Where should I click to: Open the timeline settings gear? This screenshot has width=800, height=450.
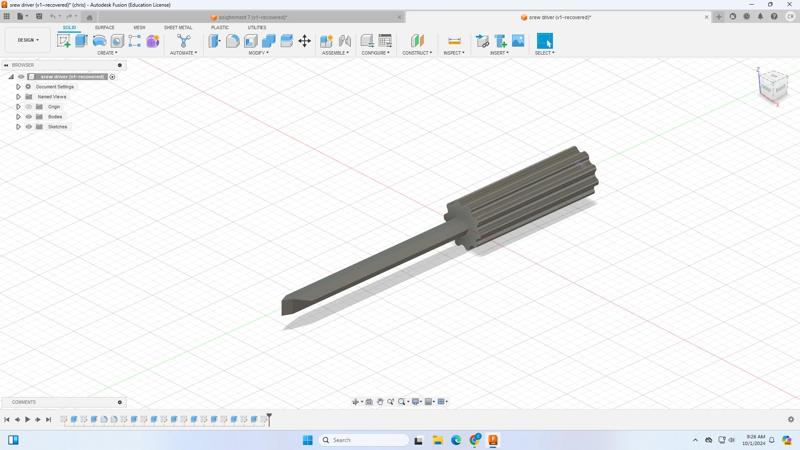pos(791,419)
